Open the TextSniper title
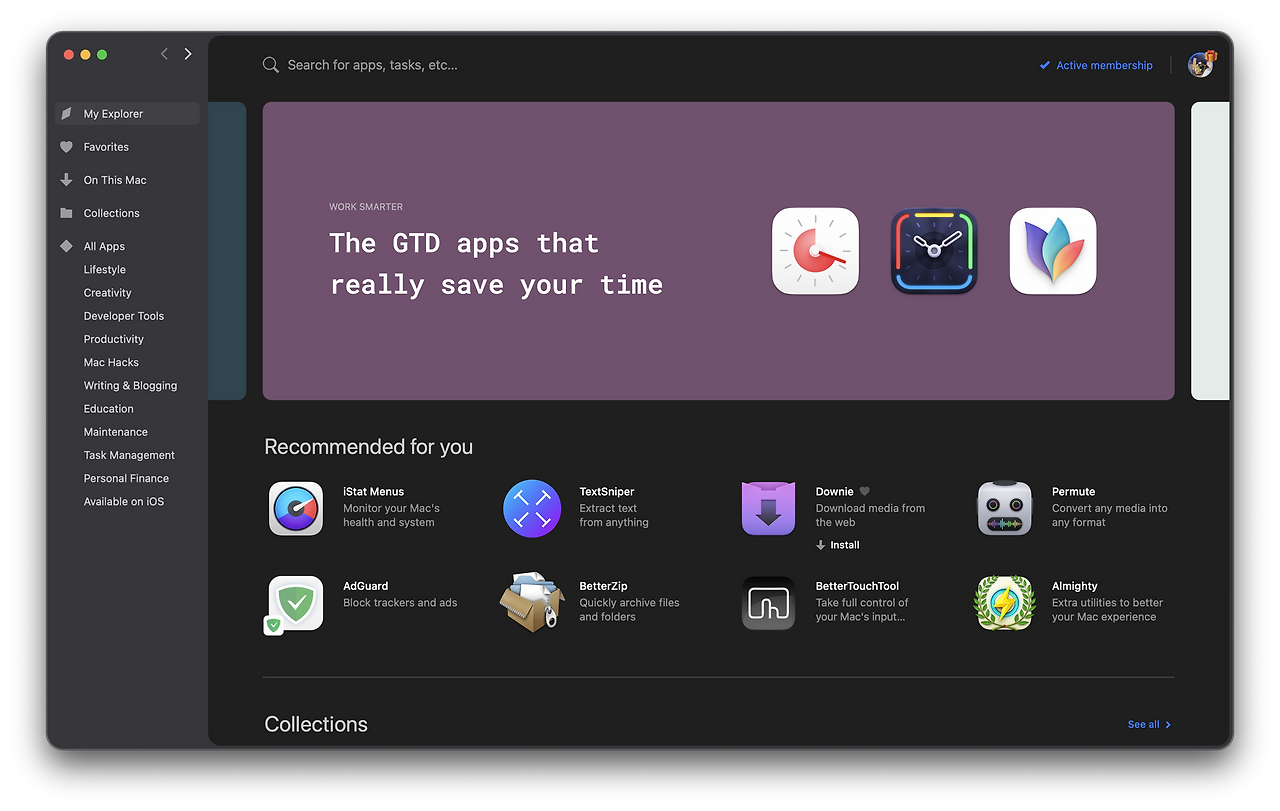The height and width of the screenshot is (811, 1280). tap(607, 492)
